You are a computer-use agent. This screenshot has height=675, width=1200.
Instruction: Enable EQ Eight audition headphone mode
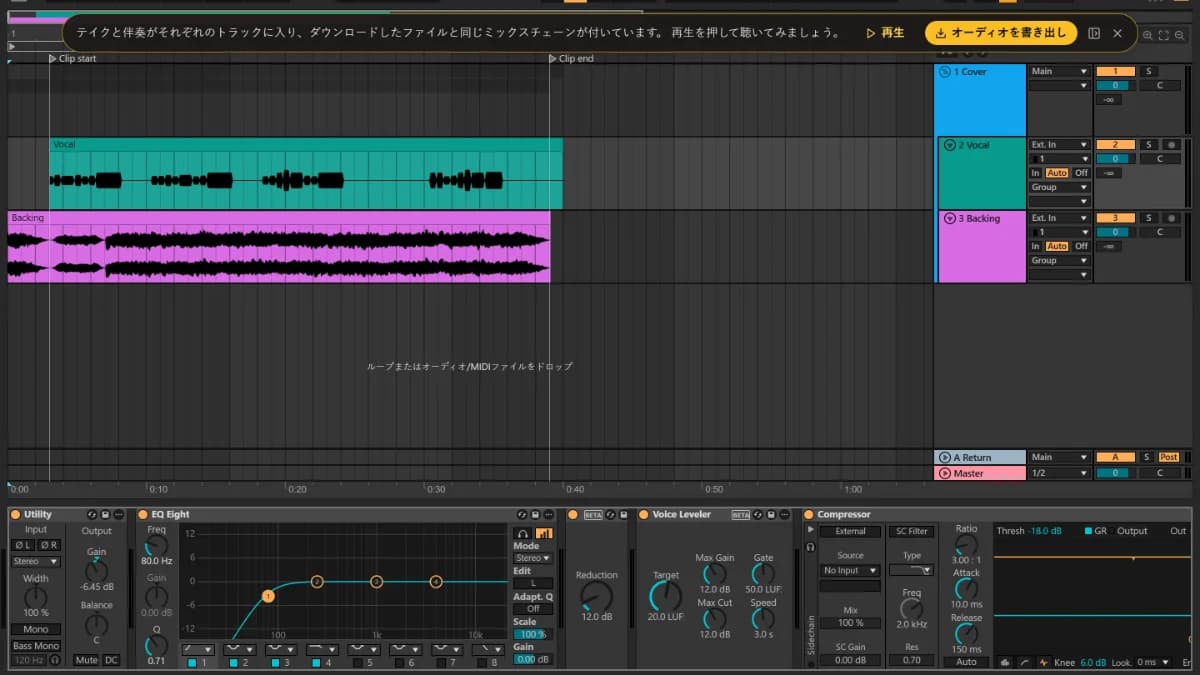click(523, 534)
